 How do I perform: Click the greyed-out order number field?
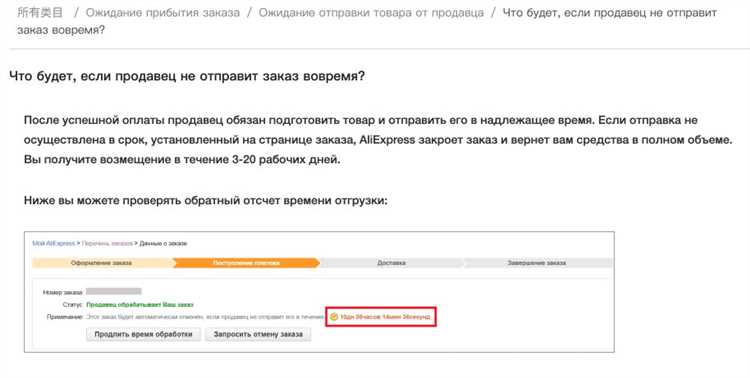click(114, 291)
